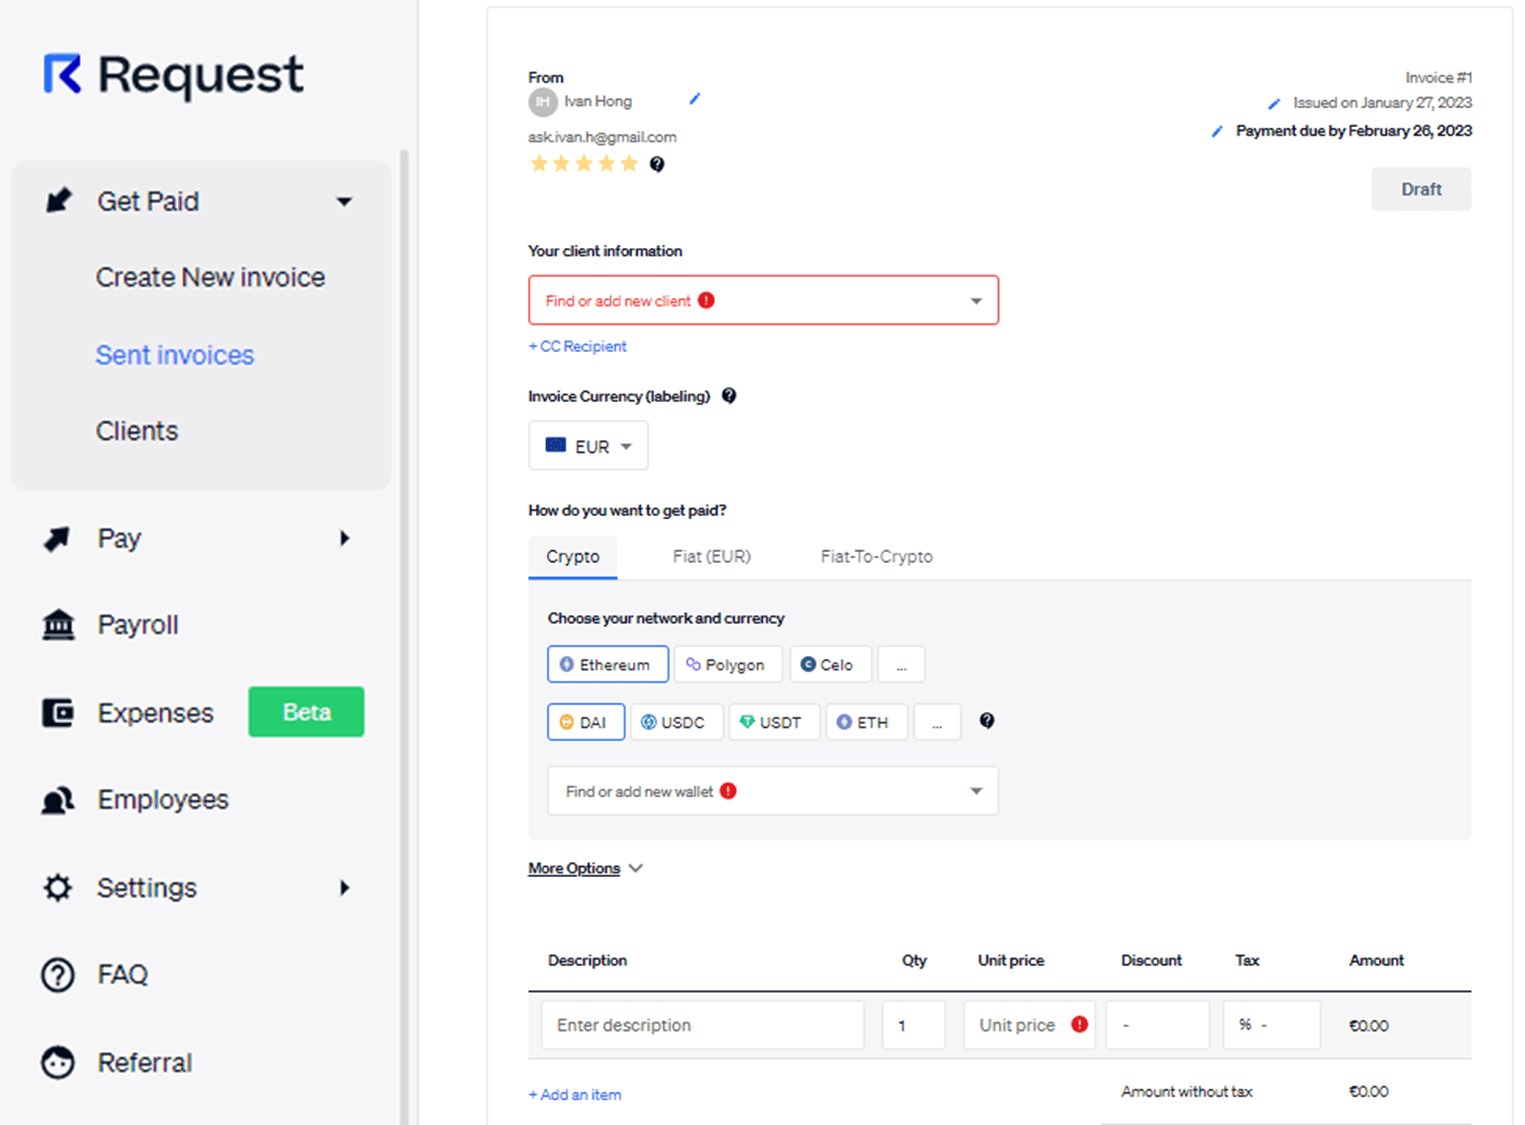This screenshot has width=1525, height=1125.
Task: Click the Pay arrow icon in sidebar
Action: [57, 539]
